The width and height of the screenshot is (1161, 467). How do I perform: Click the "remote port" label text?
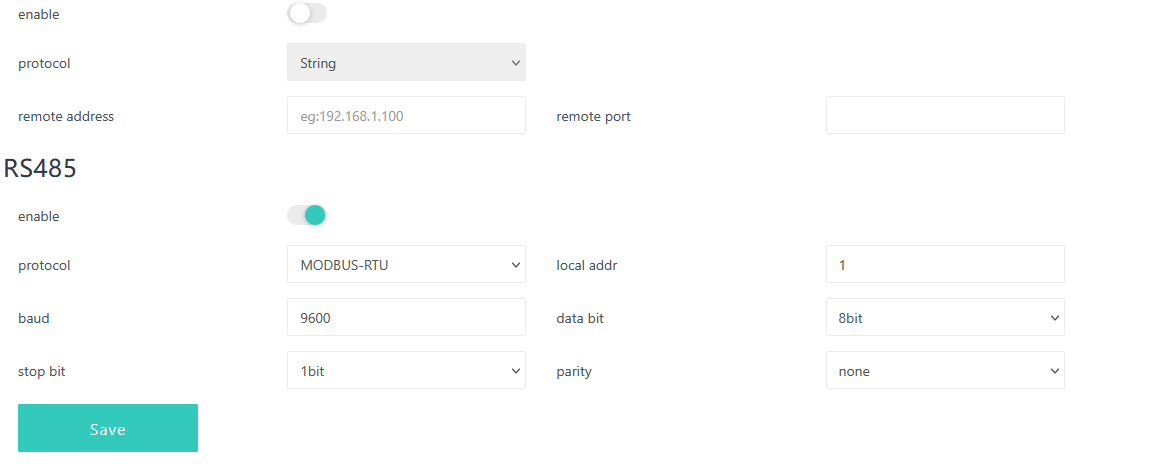click(593, 116)
